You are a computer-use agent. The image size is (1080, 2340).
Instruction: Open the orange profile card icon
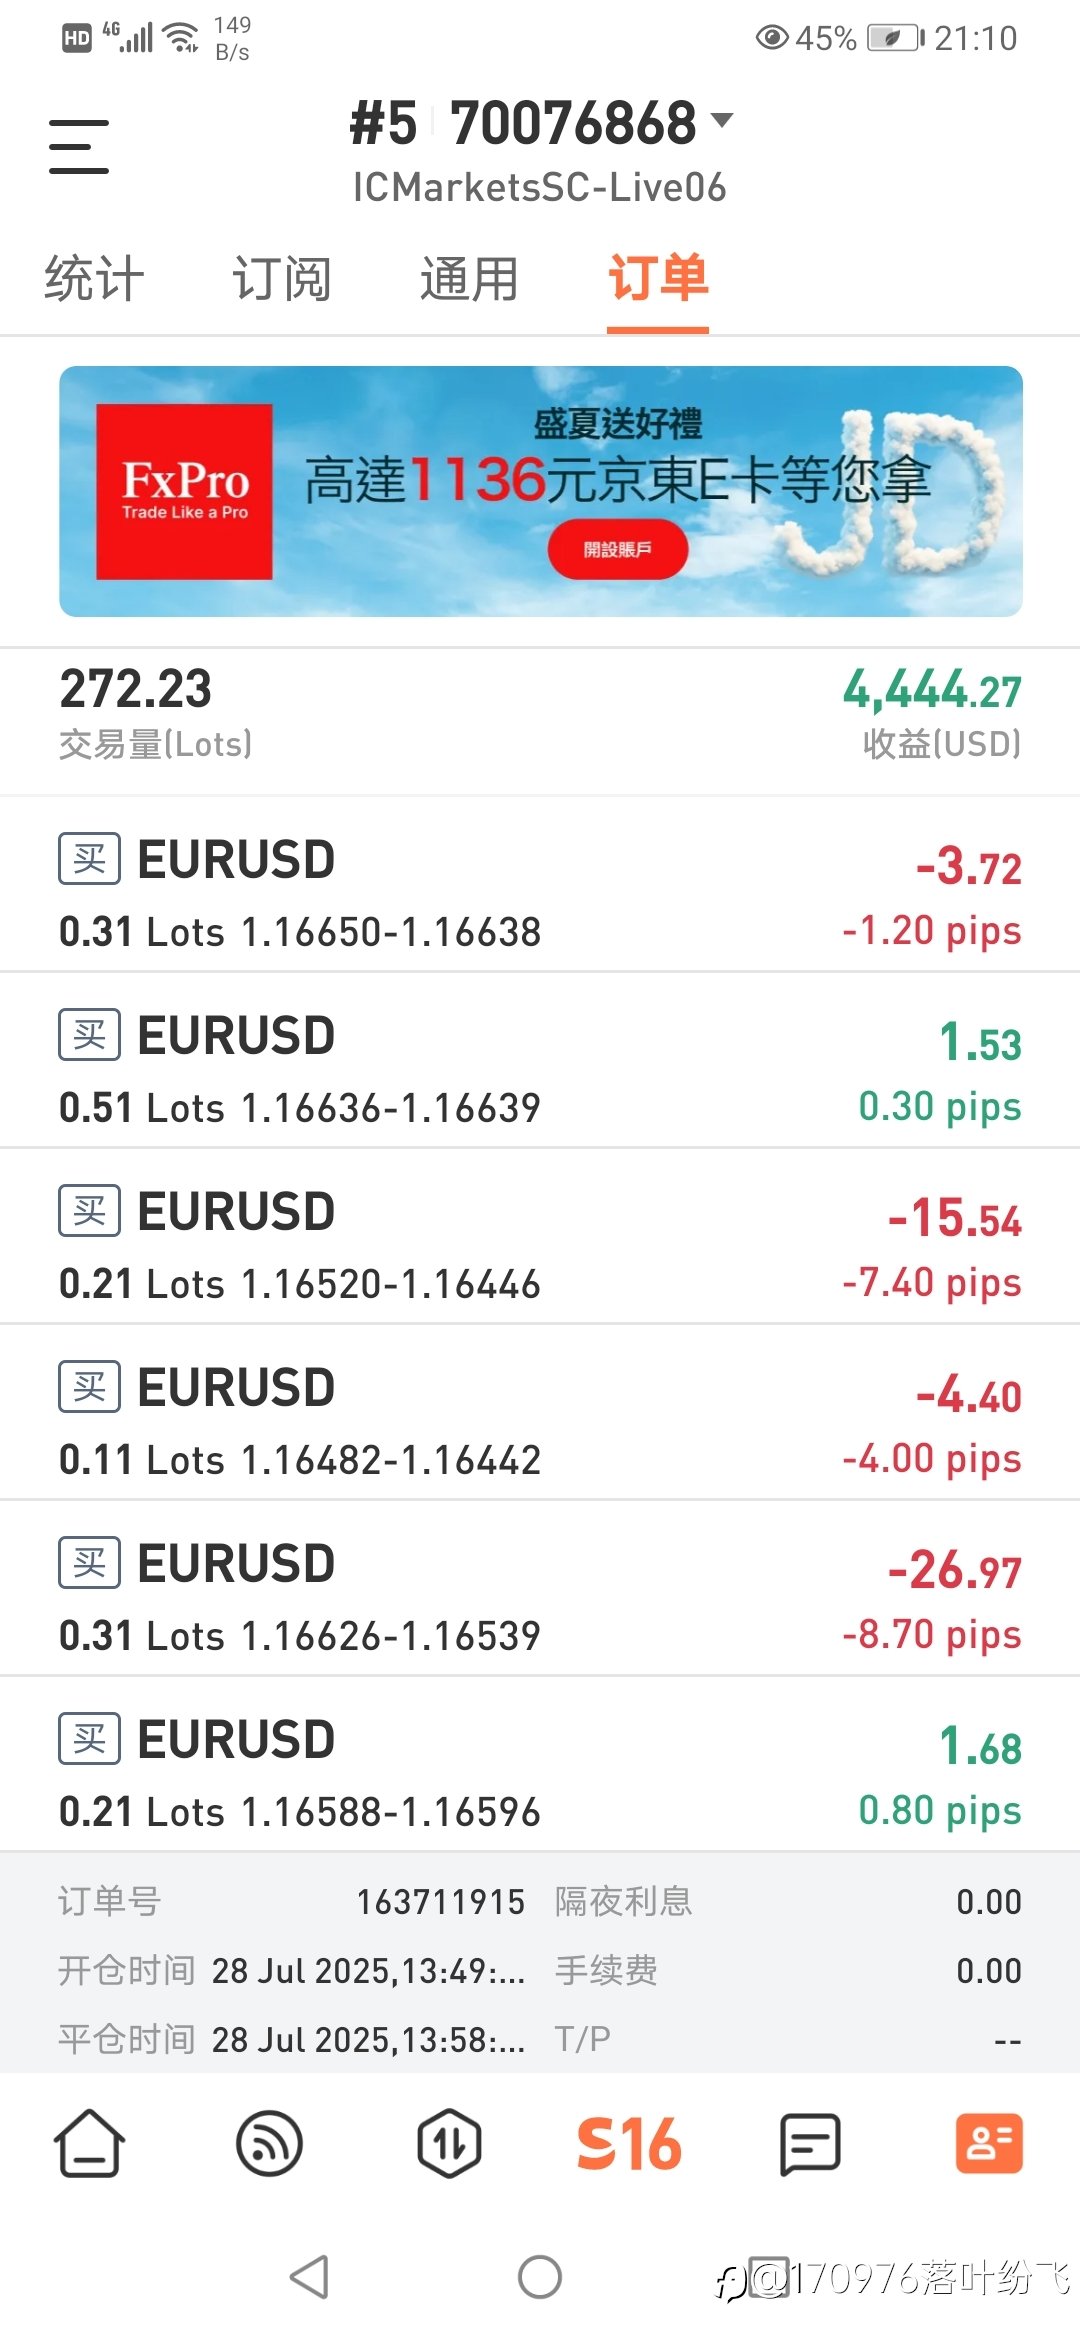tap(989, 2143)
